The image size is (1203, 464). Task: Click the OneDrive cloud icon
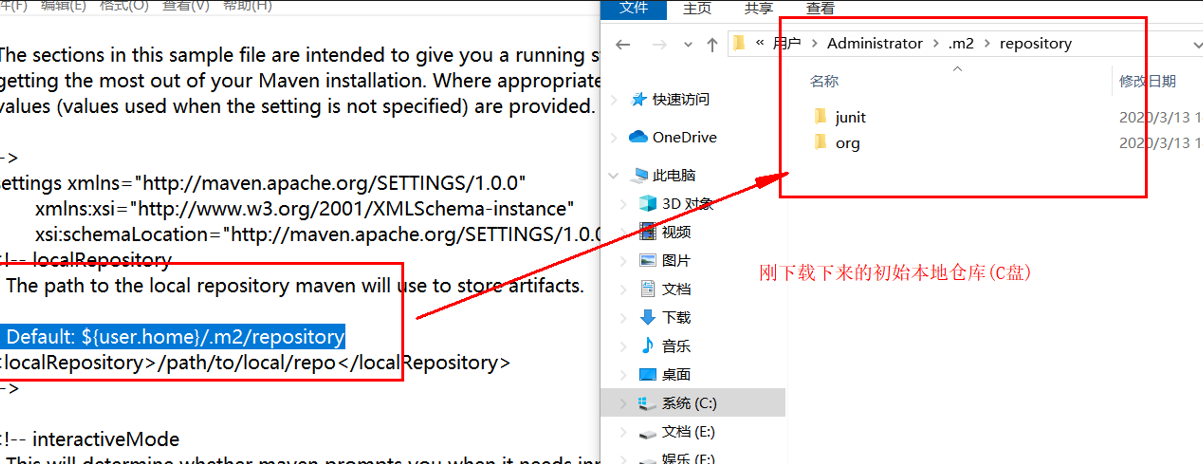[638, 137]
